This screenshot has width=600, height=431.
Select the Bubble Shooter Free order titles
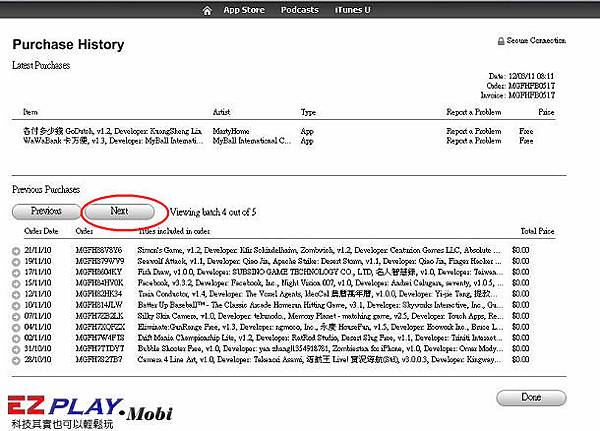click(x=320, y=349)
